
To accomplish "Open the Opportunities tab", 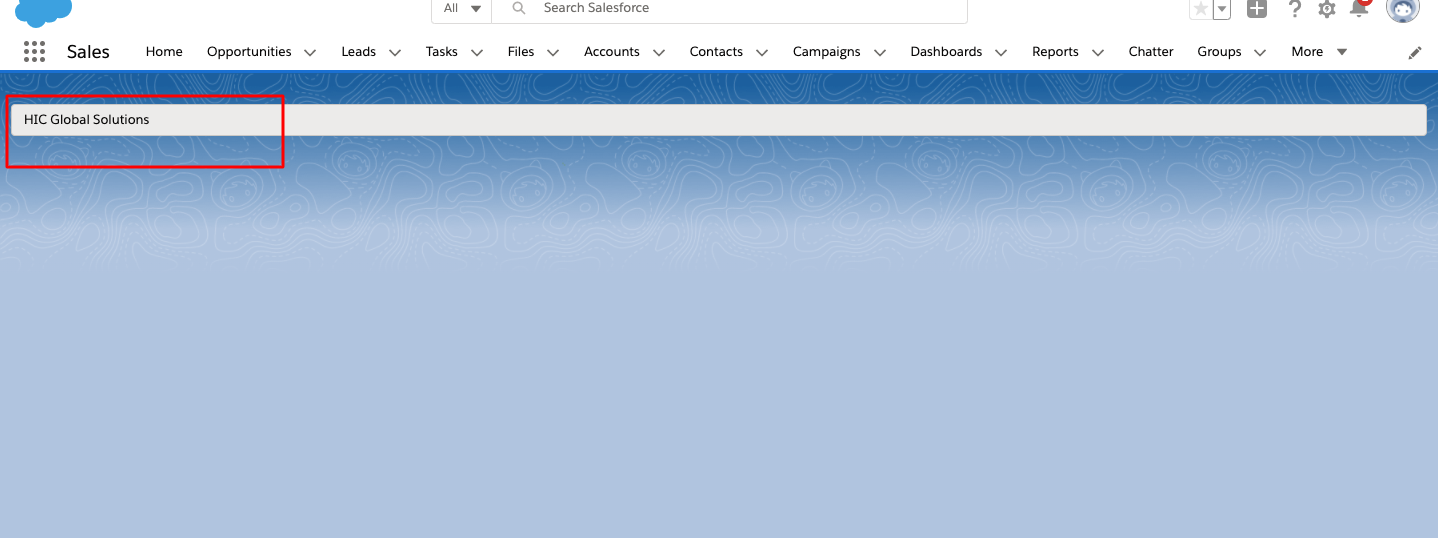I will pos(249,52).
